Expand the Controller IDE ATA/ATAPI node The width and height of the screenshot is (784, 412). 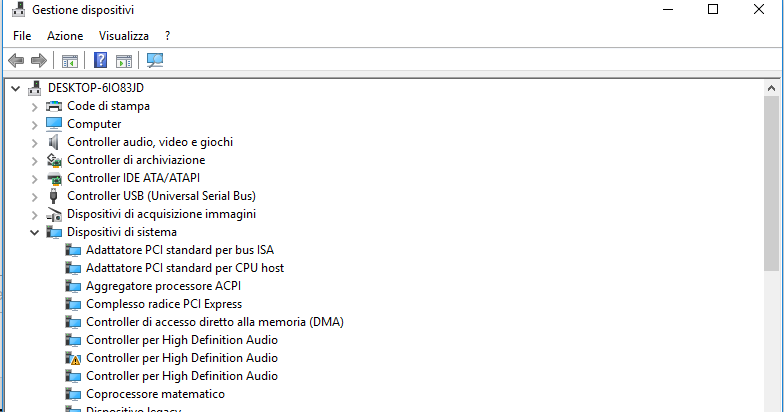click(34, 178)
